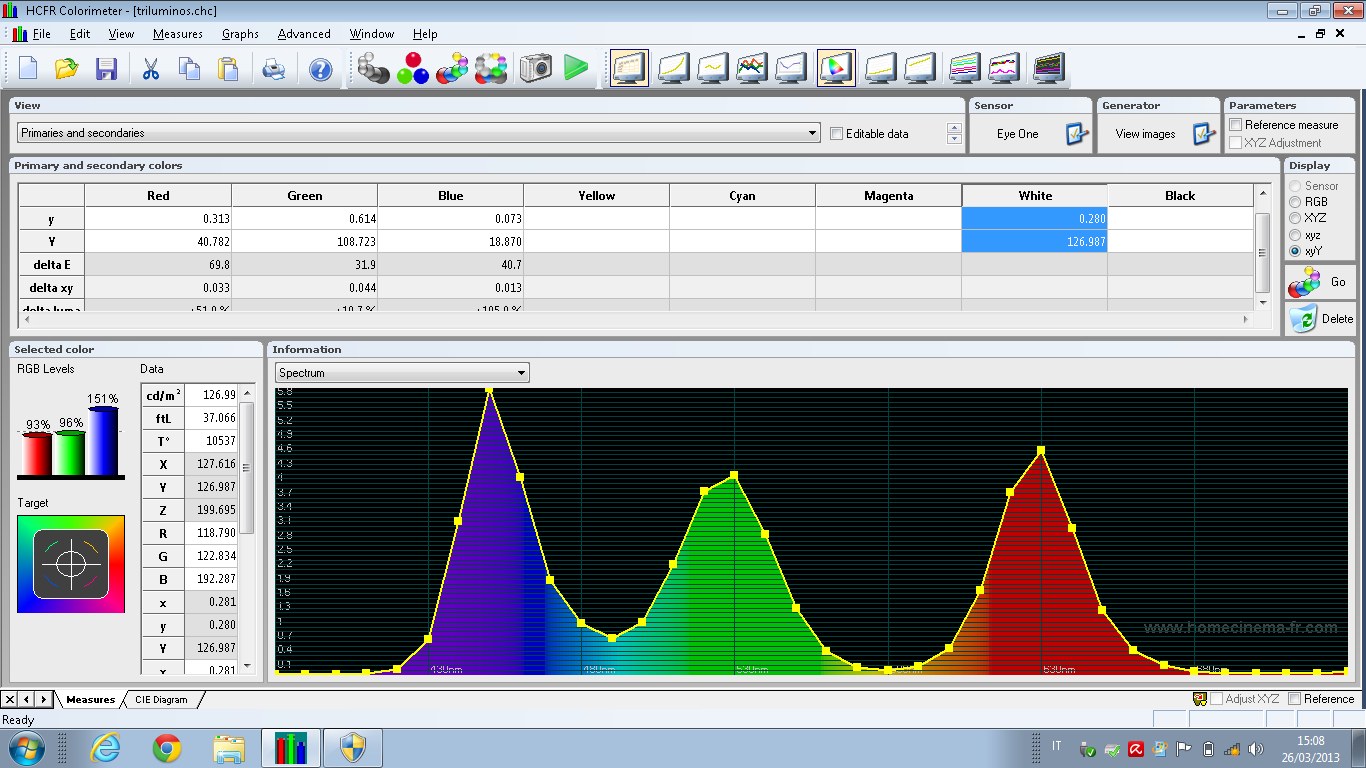Open the CIE diagram view icon
This screenshot has height=768, width=1366.
tap(835, 68)
